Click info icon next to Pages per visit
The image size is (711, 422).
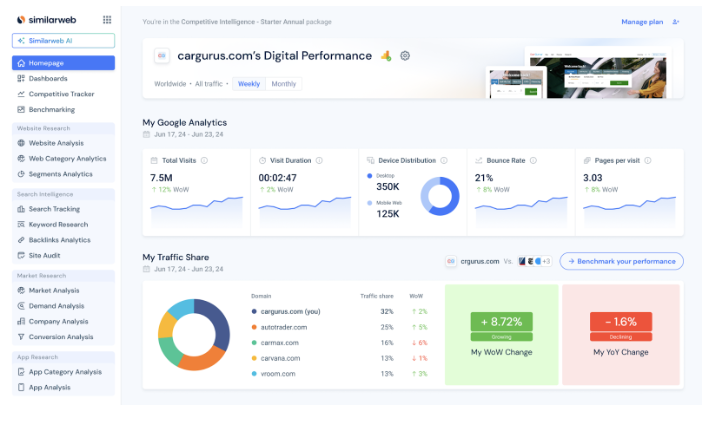pos(648,160)
